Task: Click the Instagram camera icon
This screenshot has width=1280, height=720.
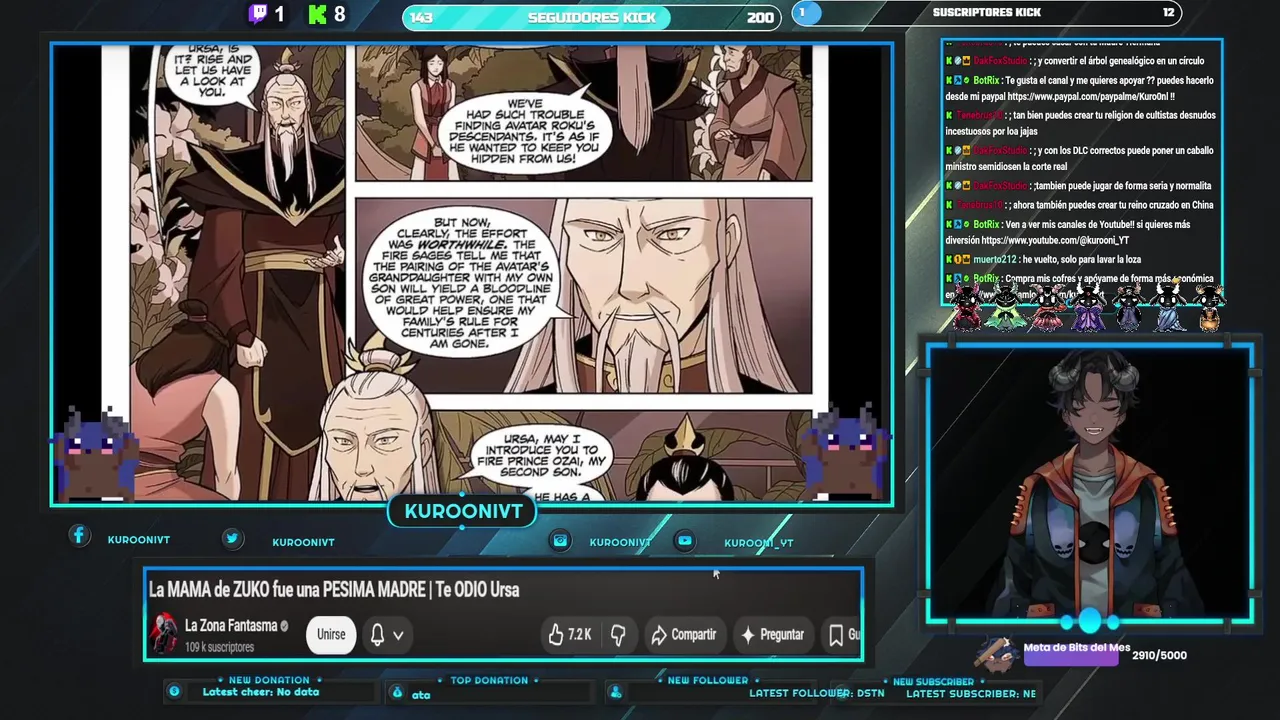Action: click(561, 540)
